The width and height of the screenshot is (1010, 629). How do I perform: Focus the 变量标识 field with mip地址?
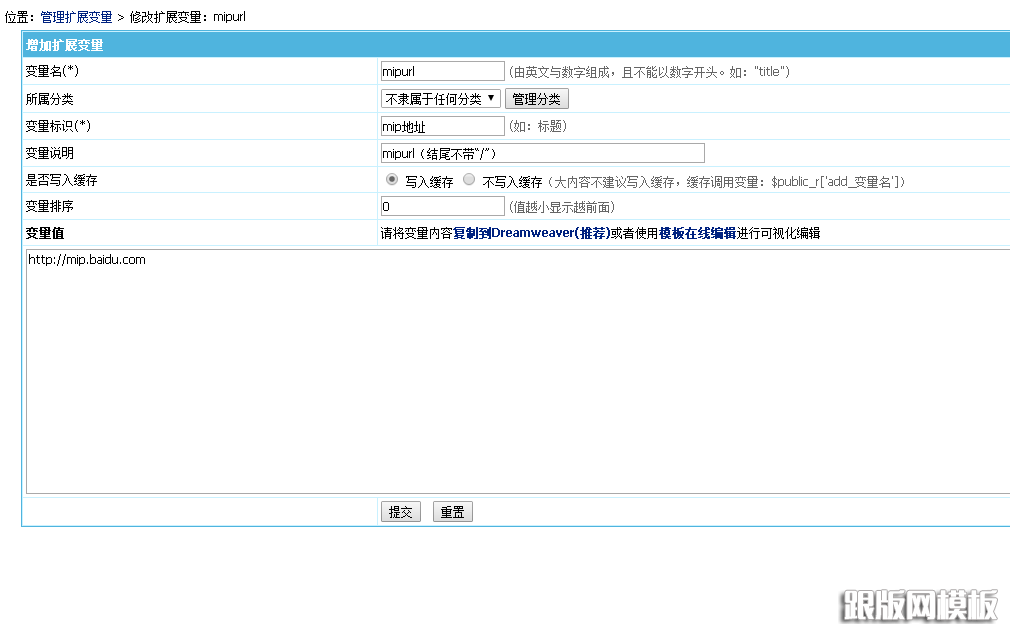443,126
